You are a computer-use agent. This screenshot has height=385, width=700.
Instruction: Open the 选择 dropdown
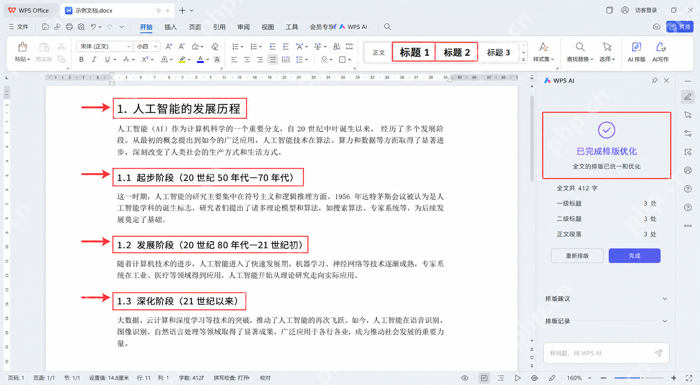[607, 59]
